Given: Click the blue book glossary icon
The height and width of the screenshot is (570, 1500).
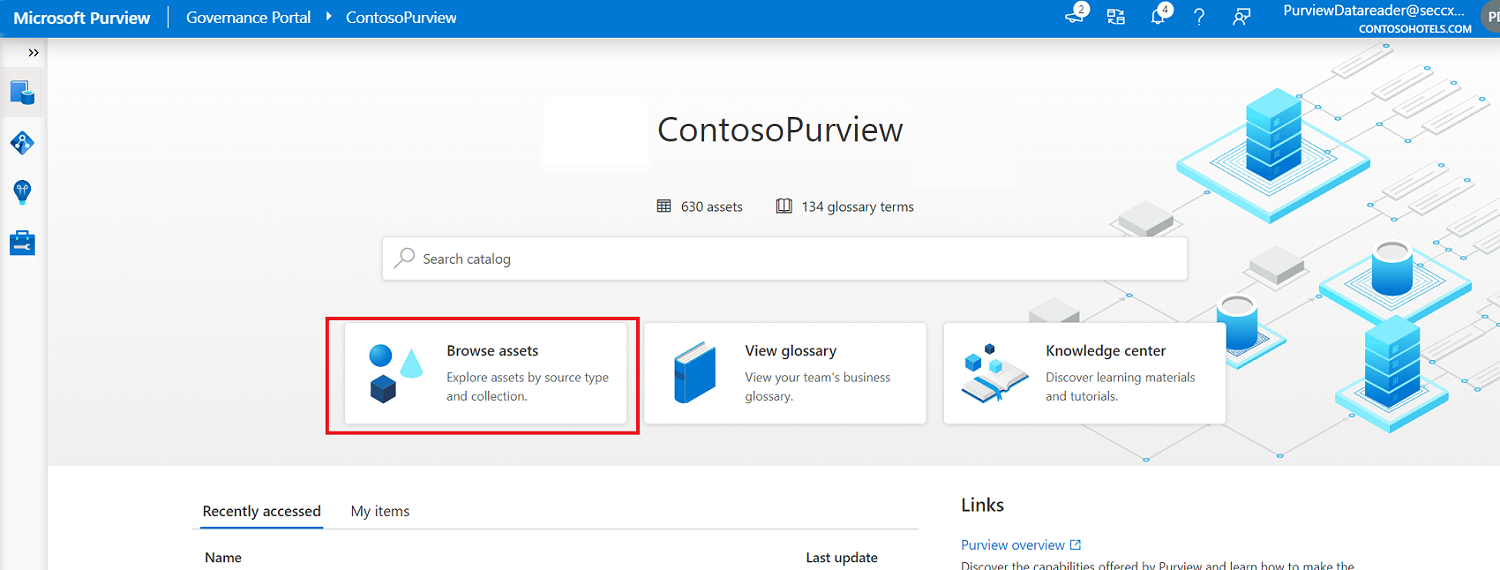Looking at the screenshot, I should click(695, 373).
